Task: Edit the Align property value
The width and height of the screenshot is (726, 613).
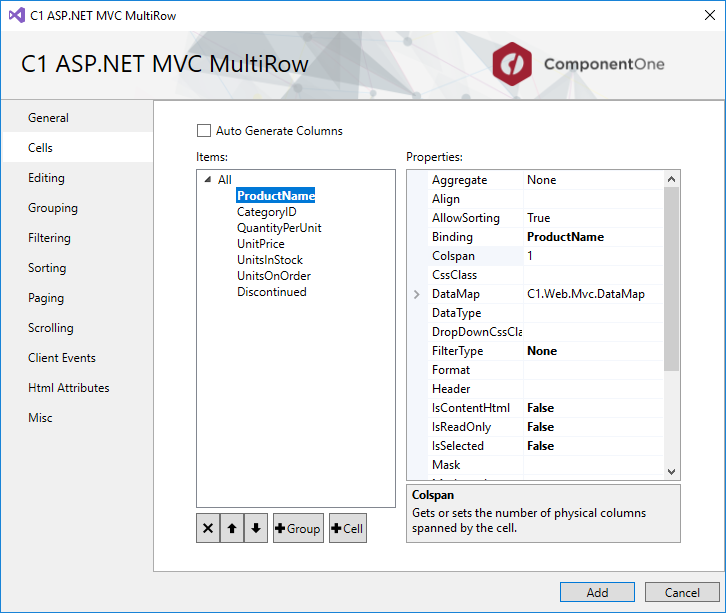Action: click(593, 199)
